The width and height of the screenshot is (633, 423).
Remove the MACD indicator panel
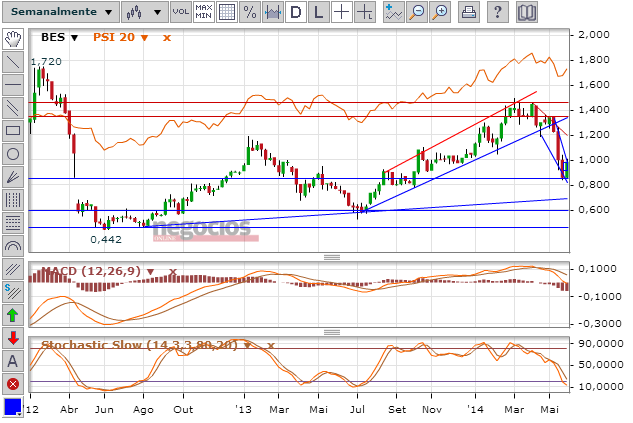coord(173,271)
